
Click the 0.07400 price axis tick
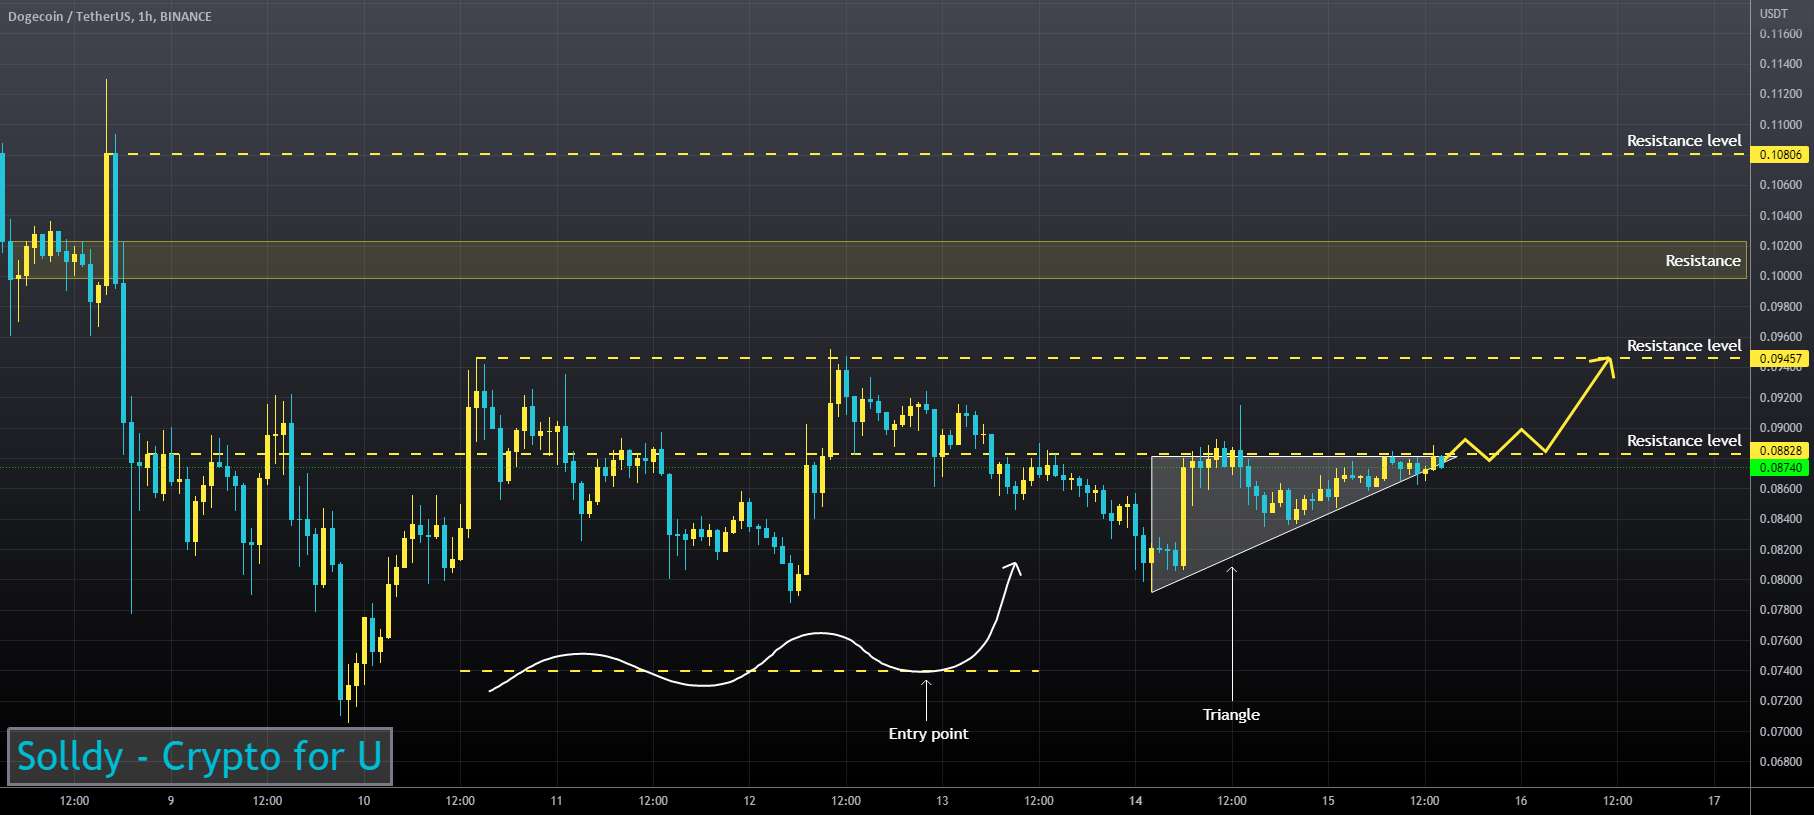tap(1780, 671)
